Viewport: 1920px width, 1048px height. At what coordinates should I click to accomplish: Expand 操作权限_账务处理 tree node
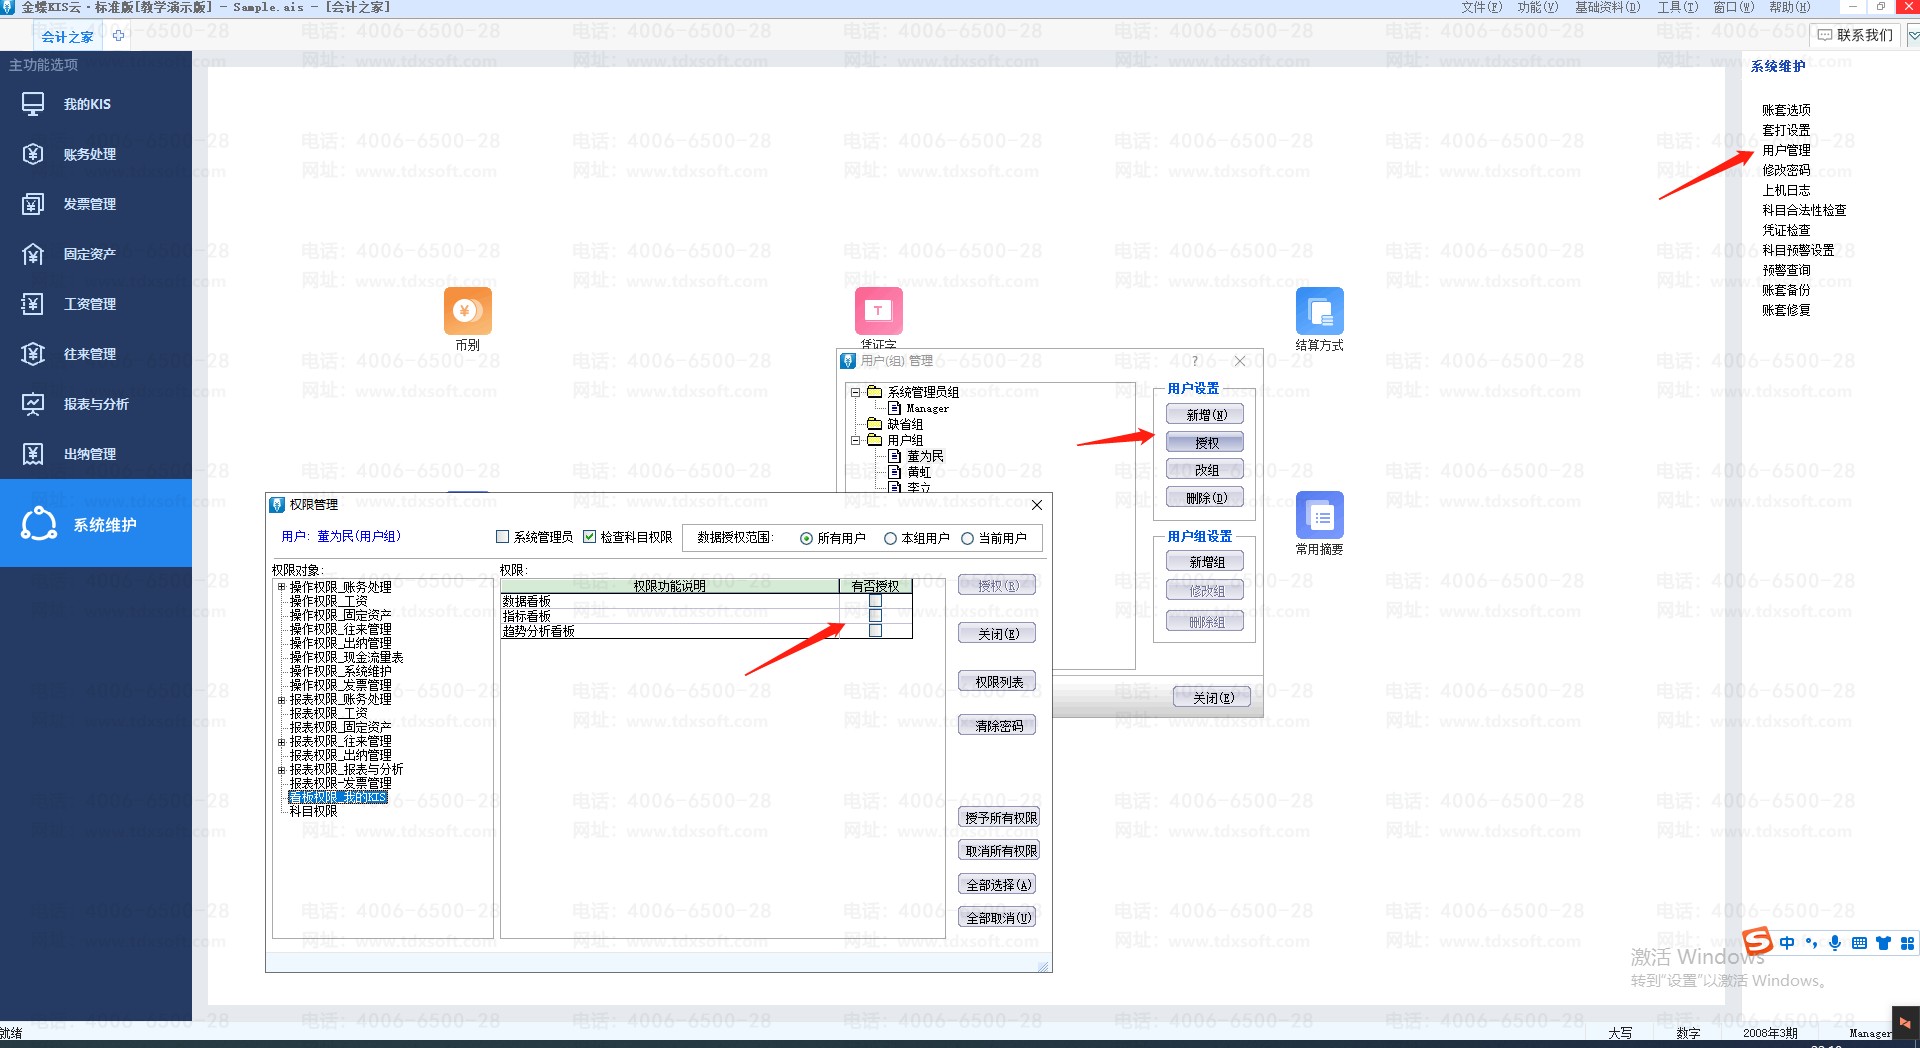[x=281, y=587]
